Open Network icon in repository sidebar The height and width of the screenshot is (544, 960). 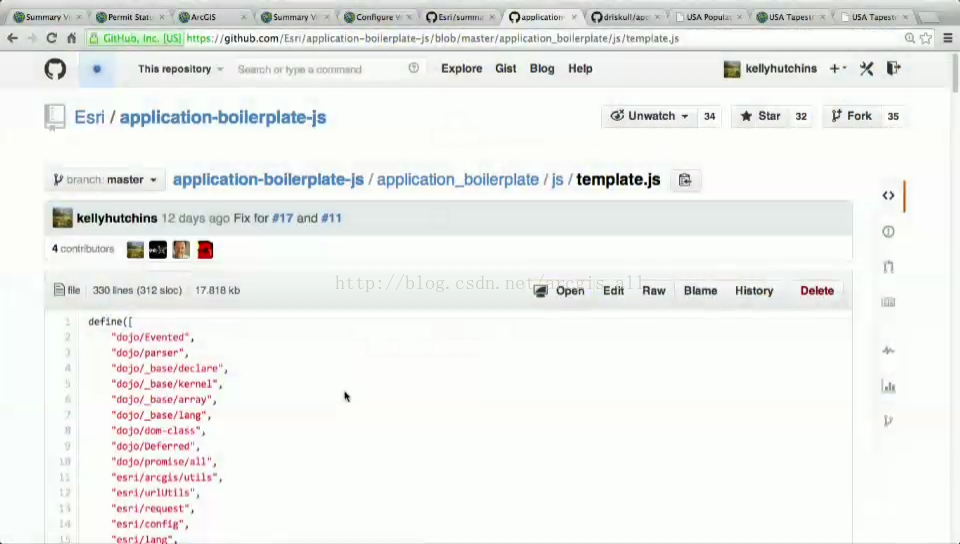click(888, 421)
